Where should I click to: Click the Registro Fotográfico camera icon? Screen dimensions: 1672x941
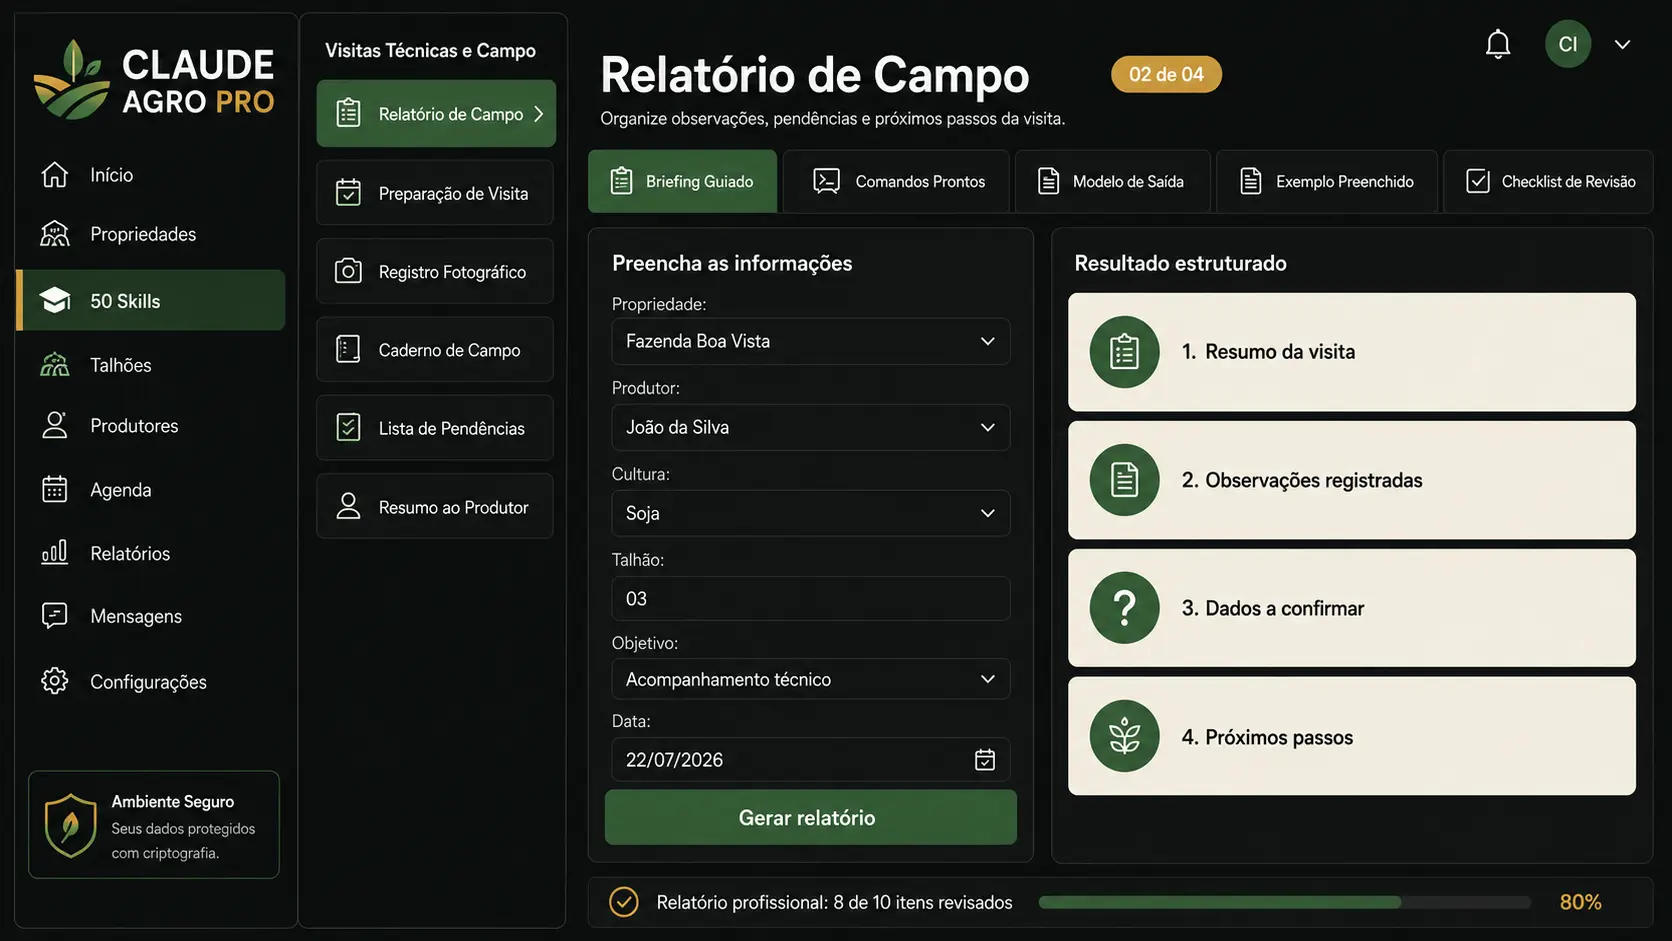pyautogui.click(x=348, y=271)
